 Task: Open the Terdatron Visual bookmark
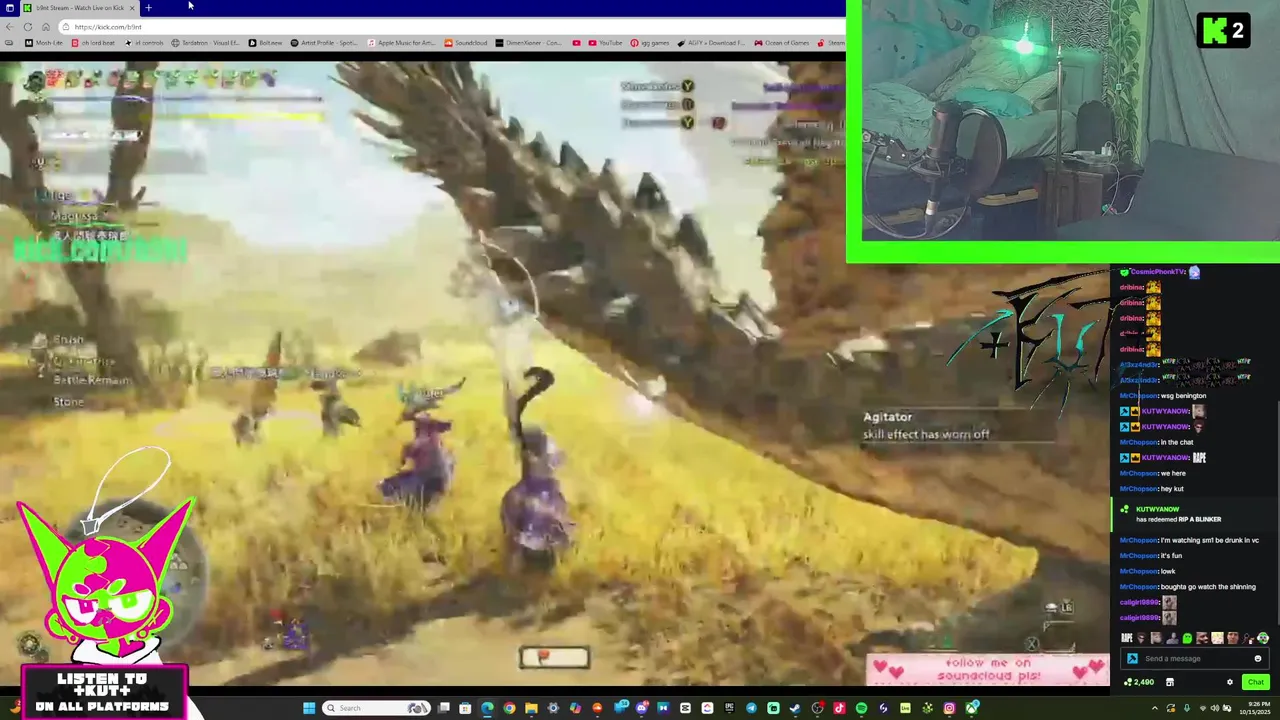(x=205, y=43)
